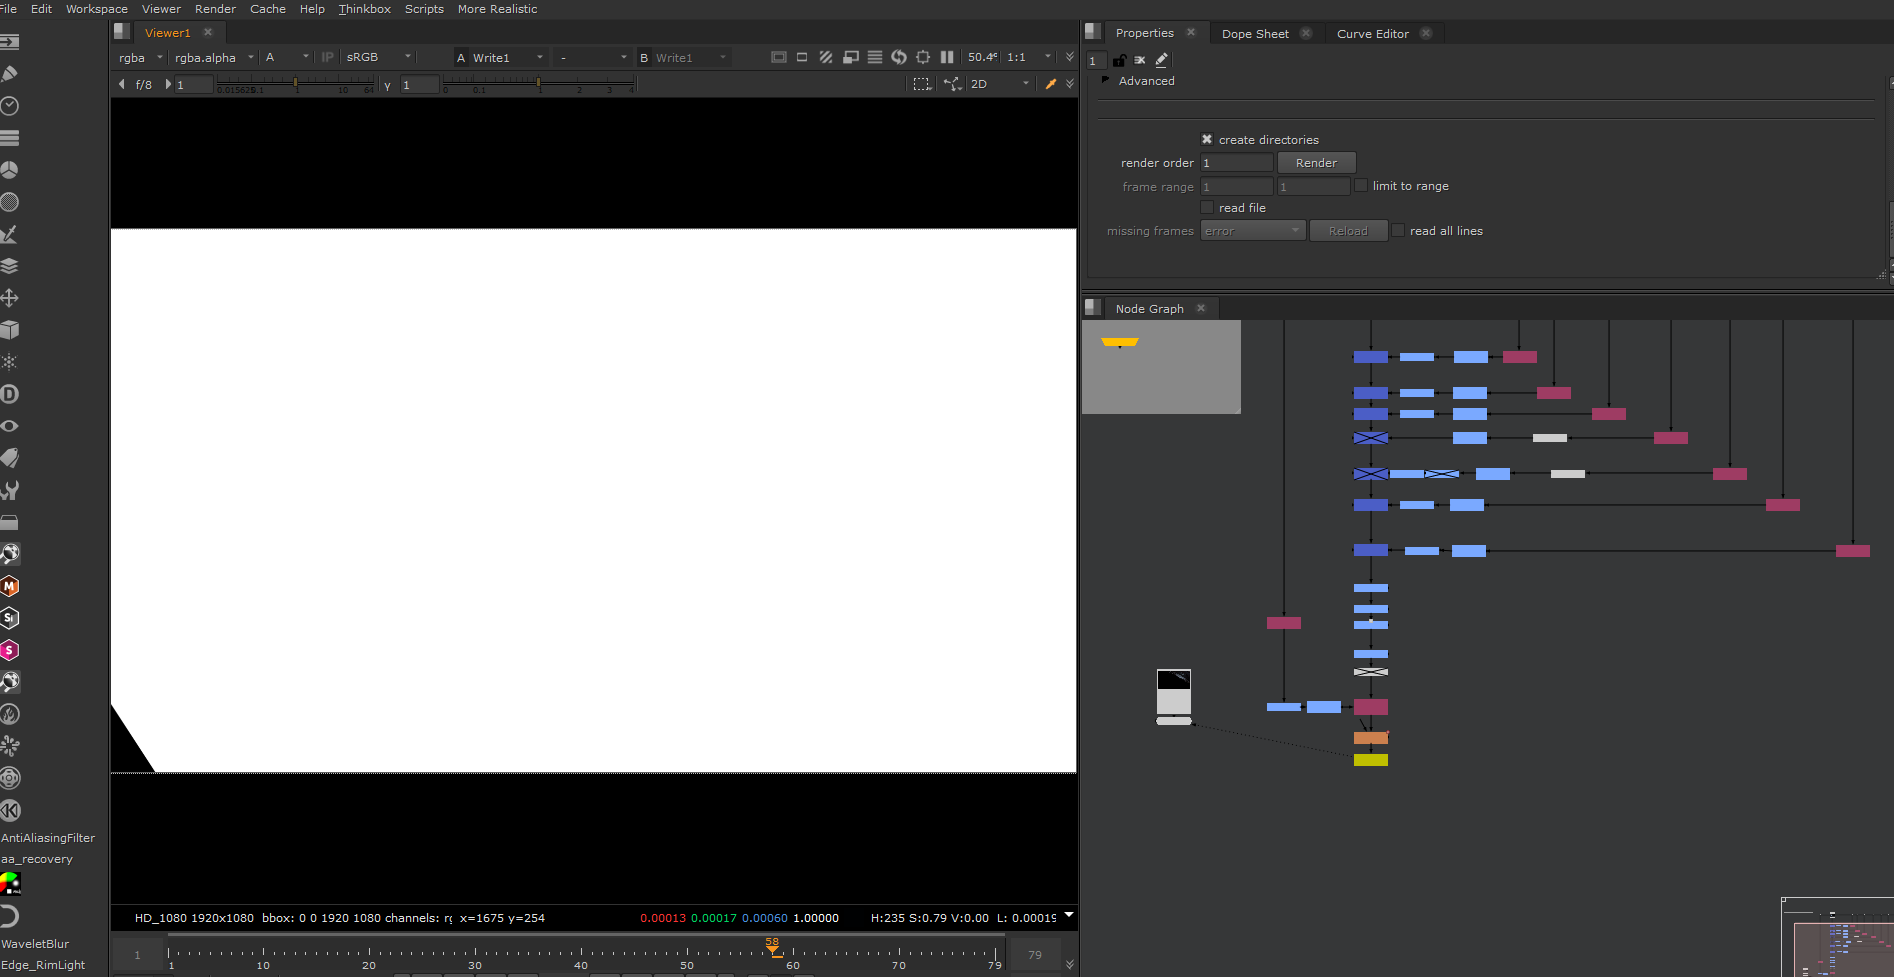Open the Transform nodes arrows icon
This screenshot has width=1894, height=977.
click(10, 298)
